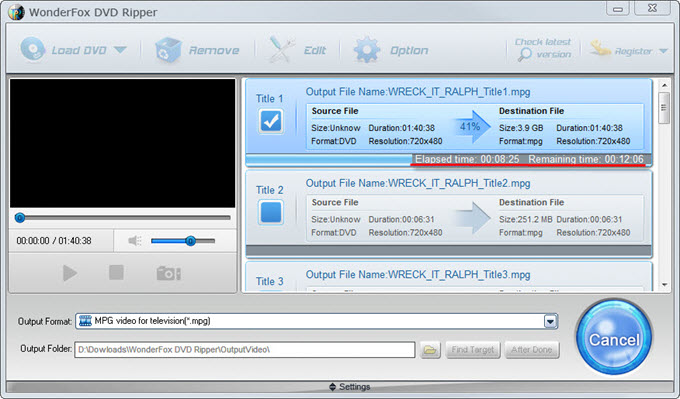Screen dimensions: 680x399
Task: Click the Title 2 label
Action: 269,190
